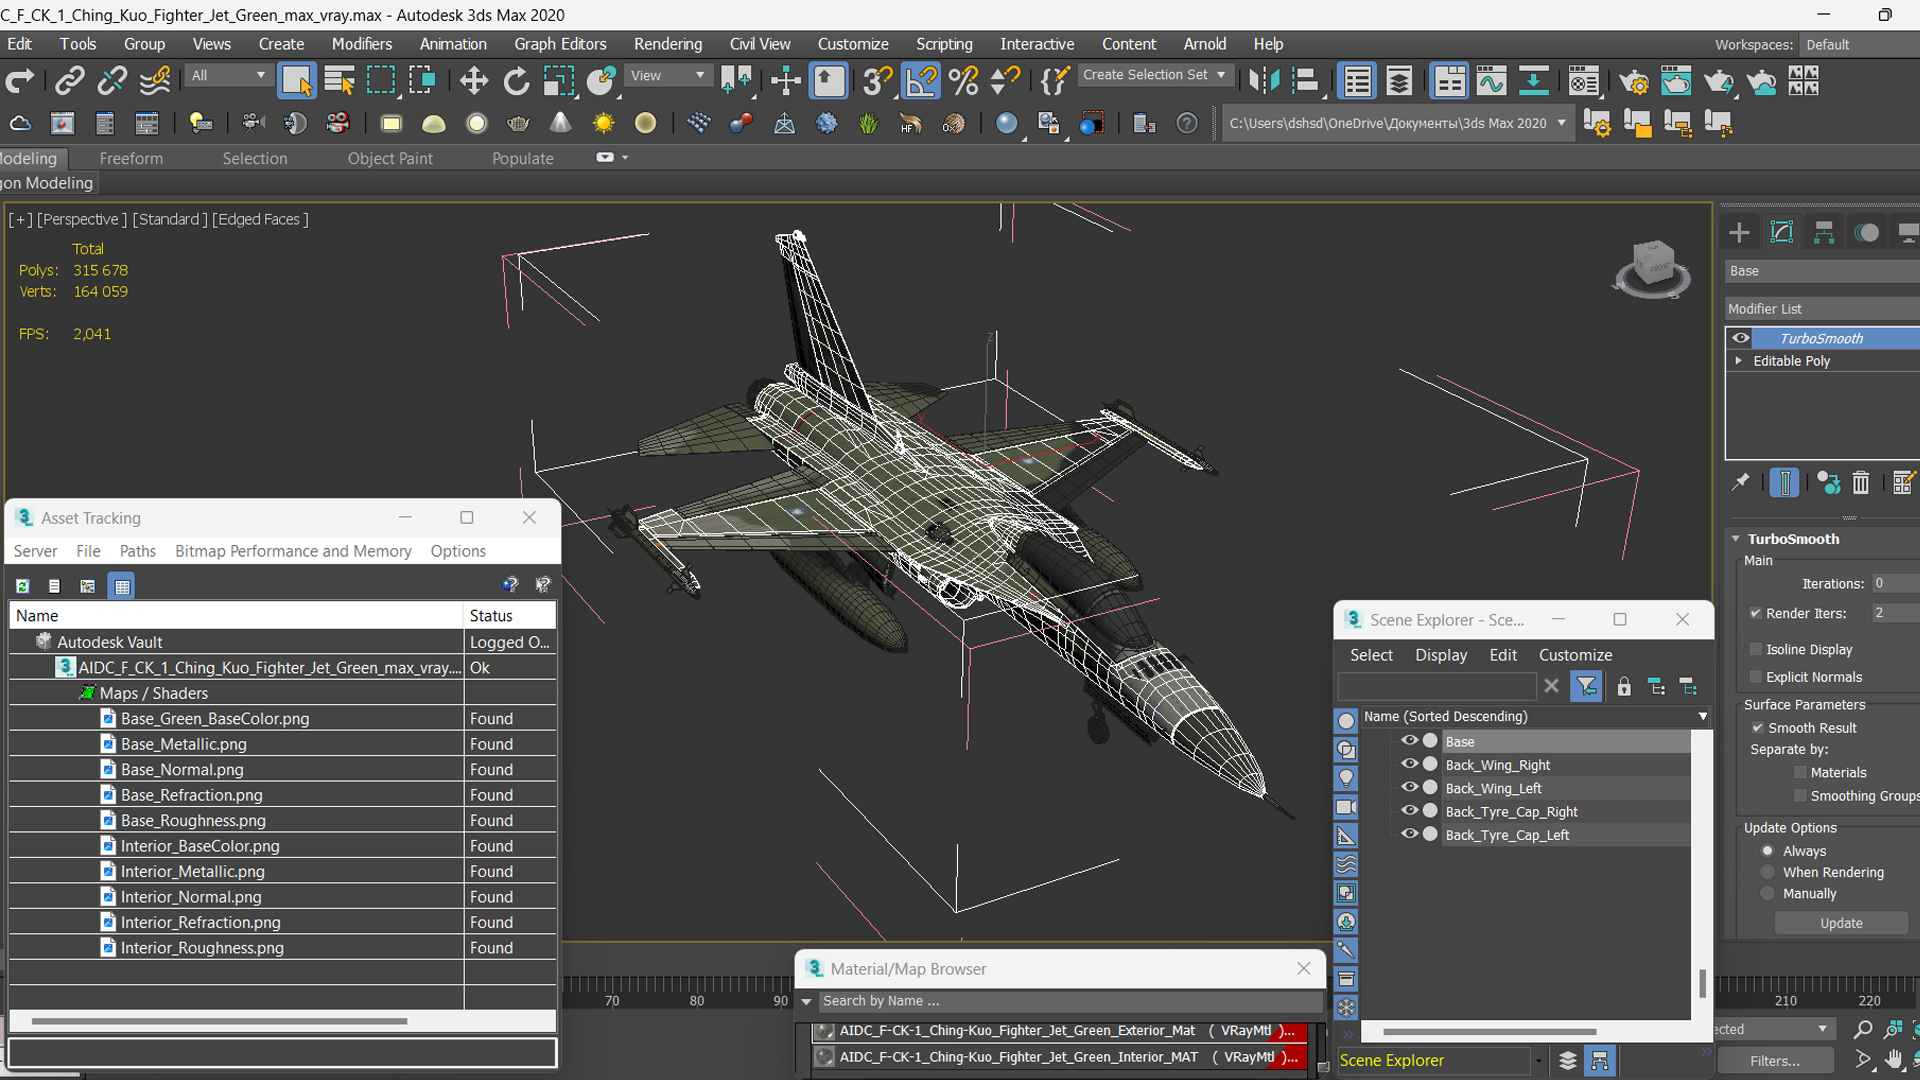Open Curve Editor toolbar icon

[1491, 80]
